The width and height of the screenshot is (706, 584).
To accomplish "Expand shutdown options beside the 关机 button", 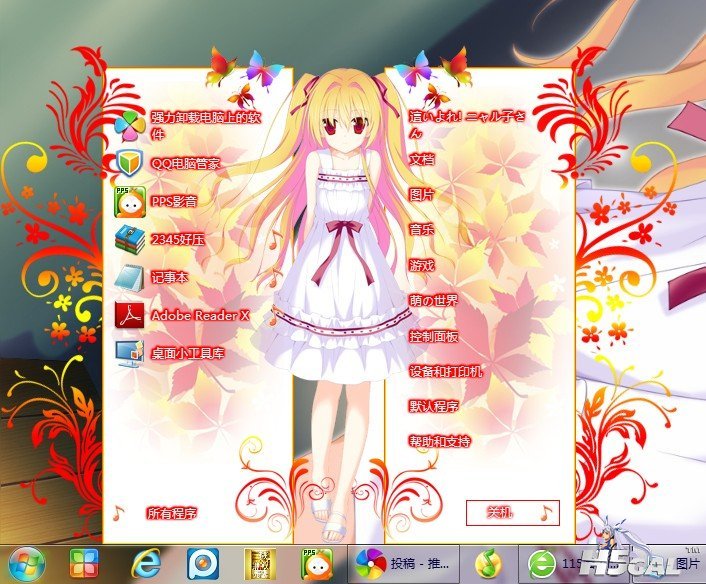I will point(546,513).
